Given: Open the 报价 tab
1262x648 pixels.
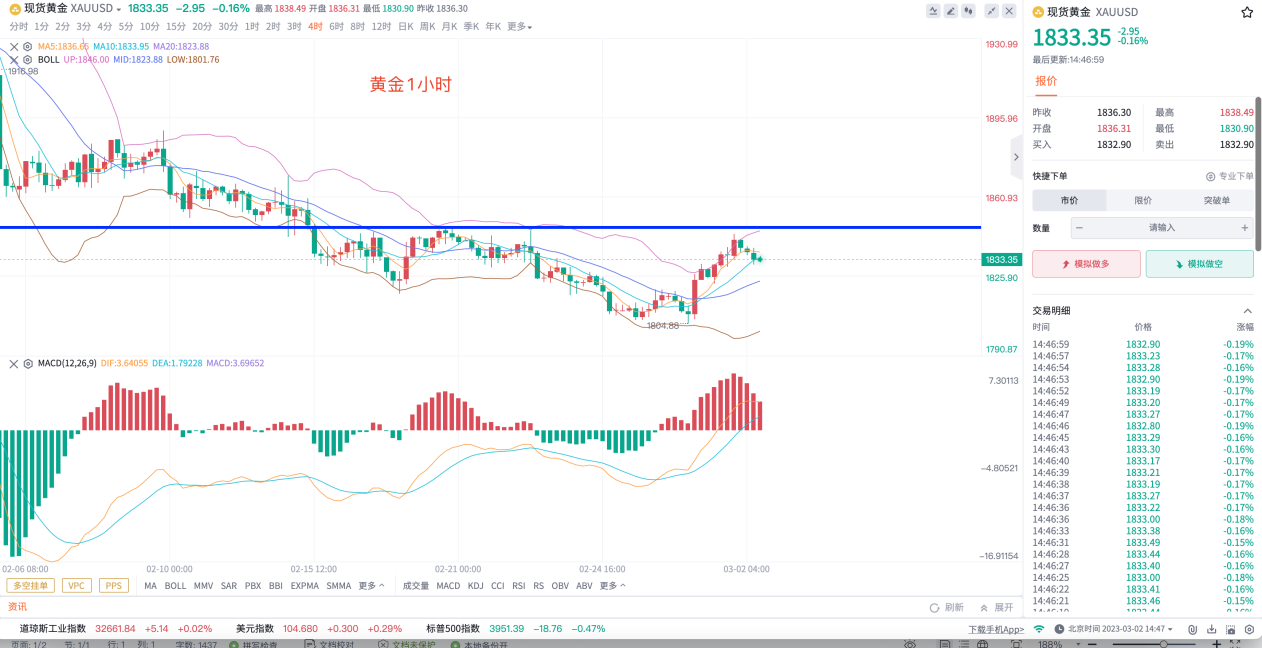Looking at the screenshot, I should click(1045, 81).
